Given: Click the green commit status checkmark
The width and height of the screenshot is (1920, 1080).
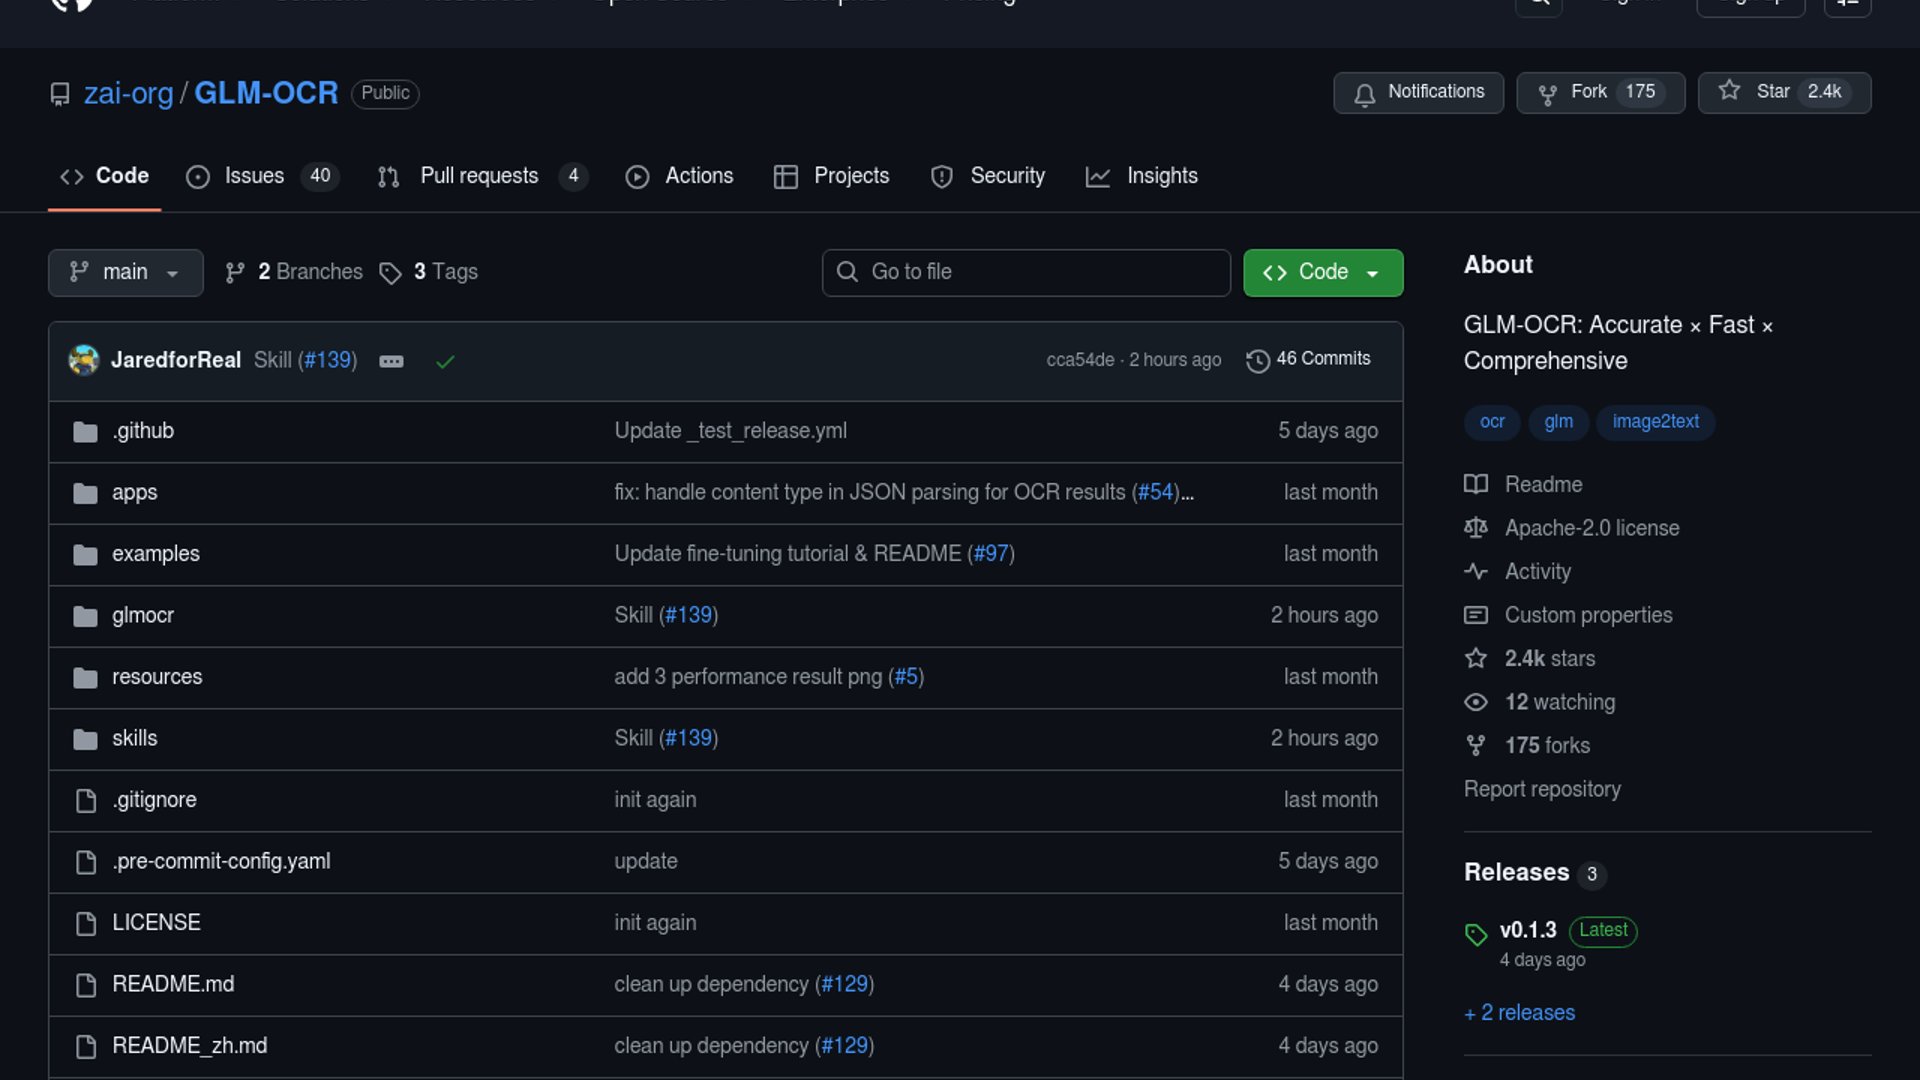Looking at the screenshot, I should point(445,361).
